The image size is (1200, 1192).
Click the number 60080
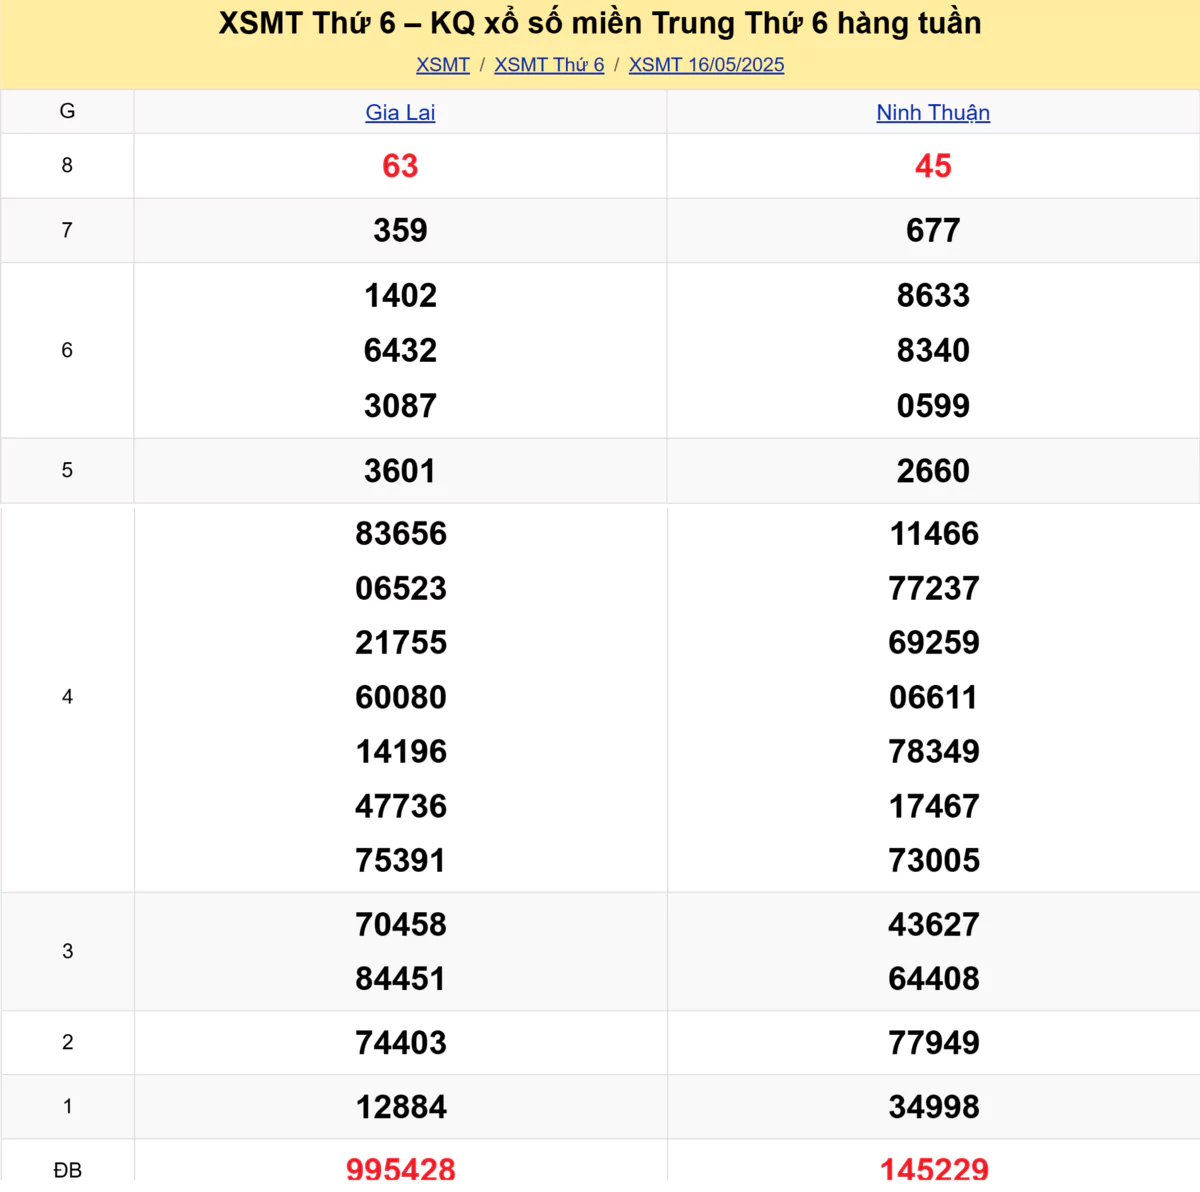click(401, 698)
